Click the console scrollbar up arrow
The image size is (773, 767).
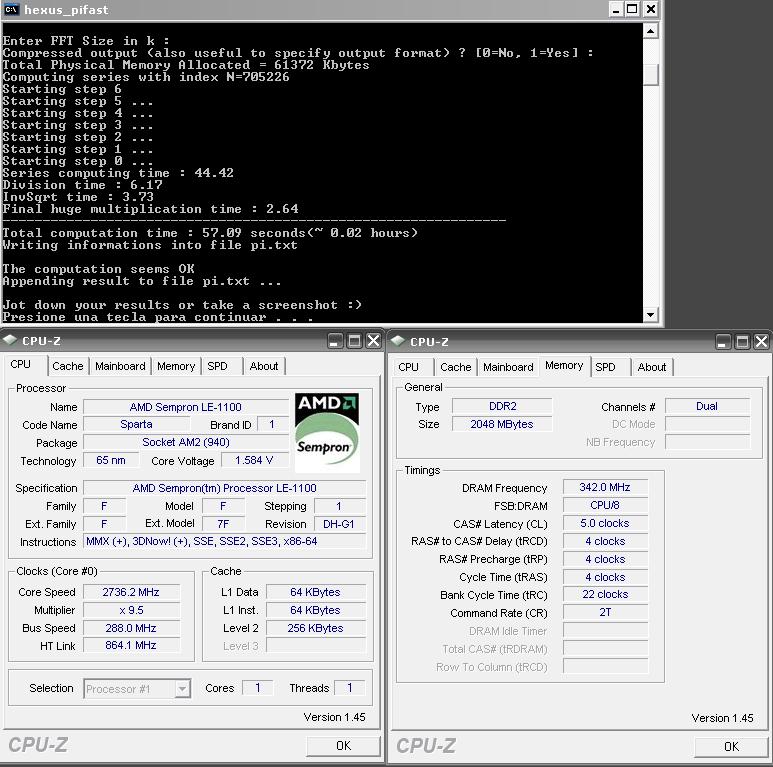(x=651, y=32)
